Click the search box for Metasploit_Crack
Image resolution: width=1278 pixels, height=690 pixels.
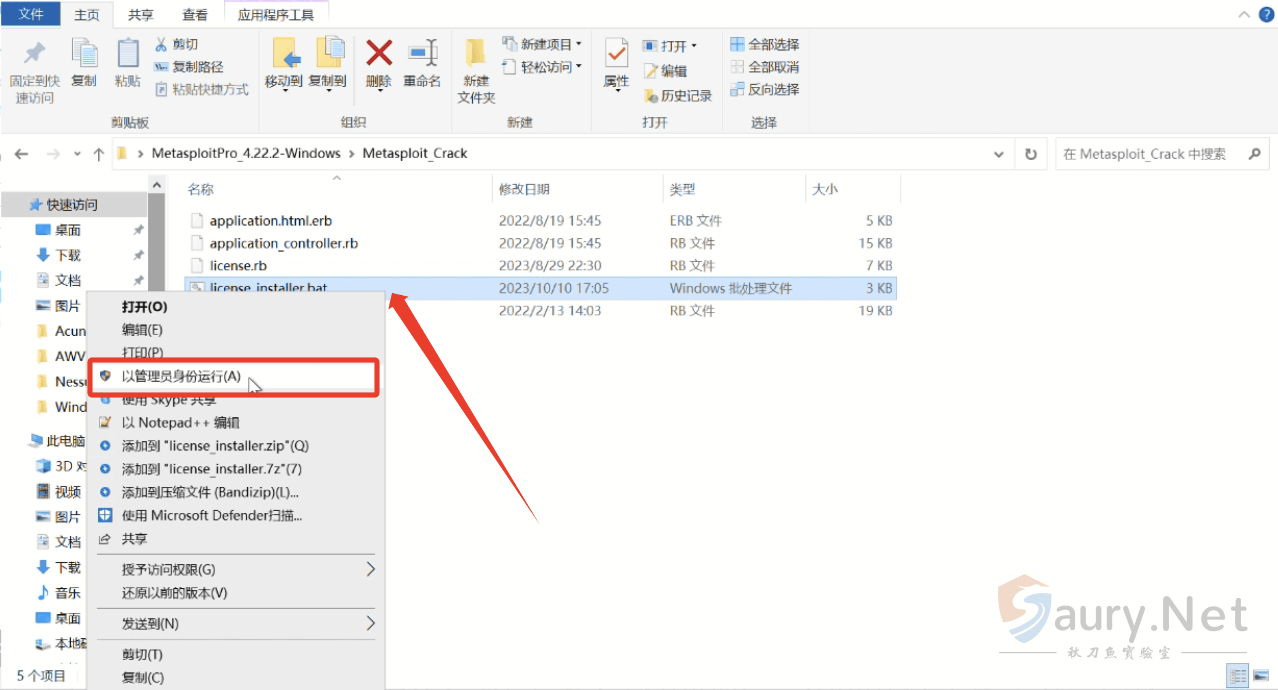1150,154
